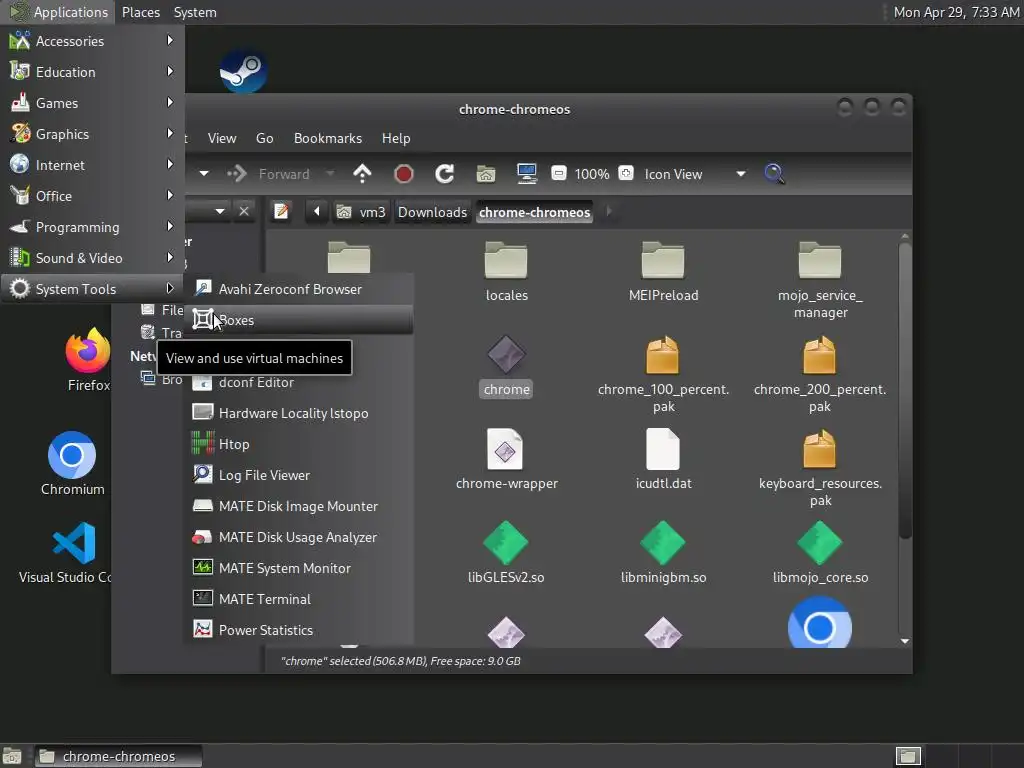
Task: Expand the Sound & Video submenu
Action: coord(92,258)
